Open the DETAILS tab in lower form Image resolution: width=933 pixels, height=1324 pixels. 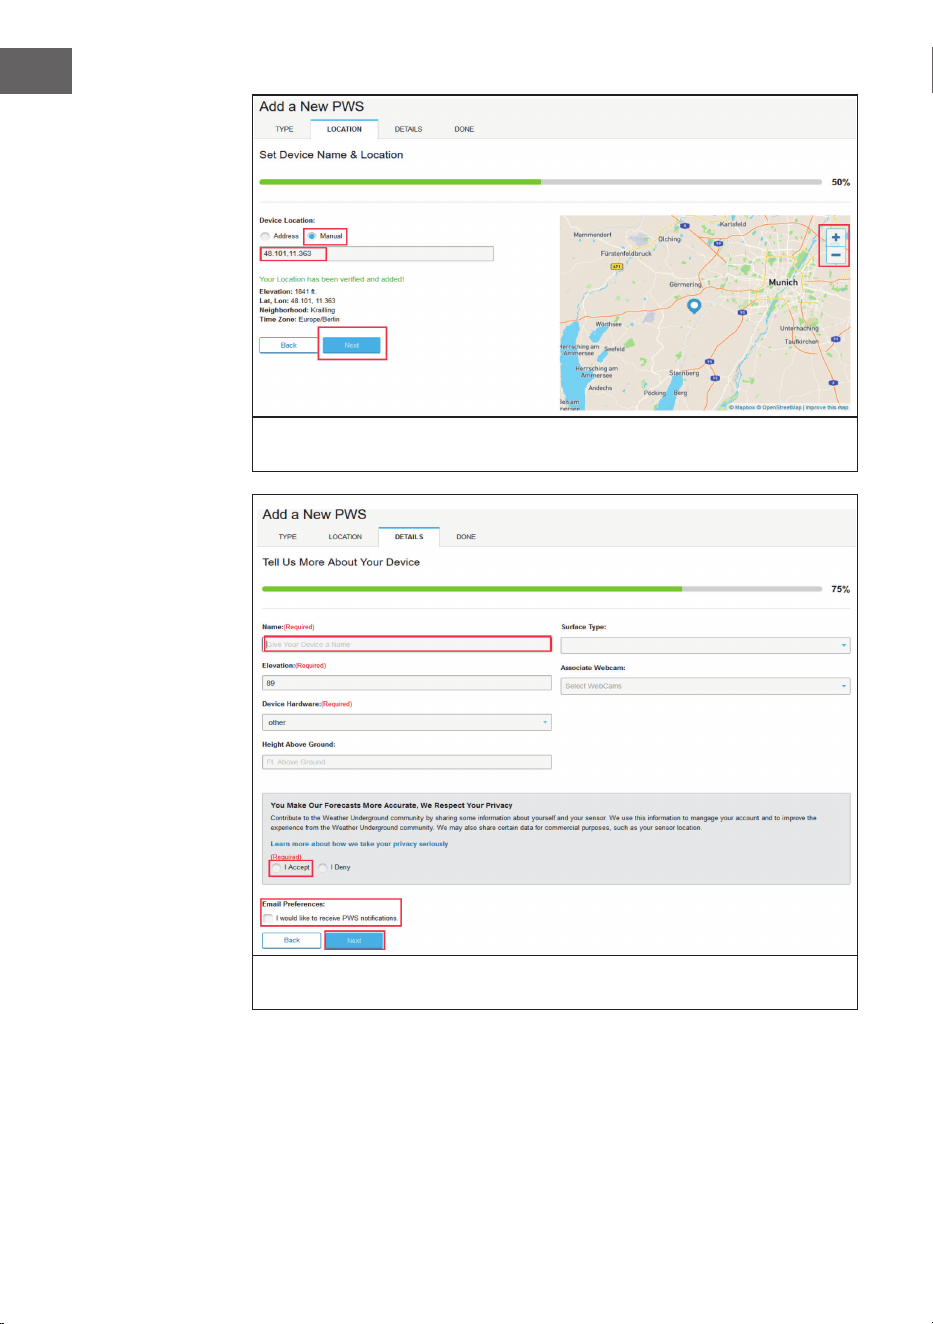click(409, 537)
